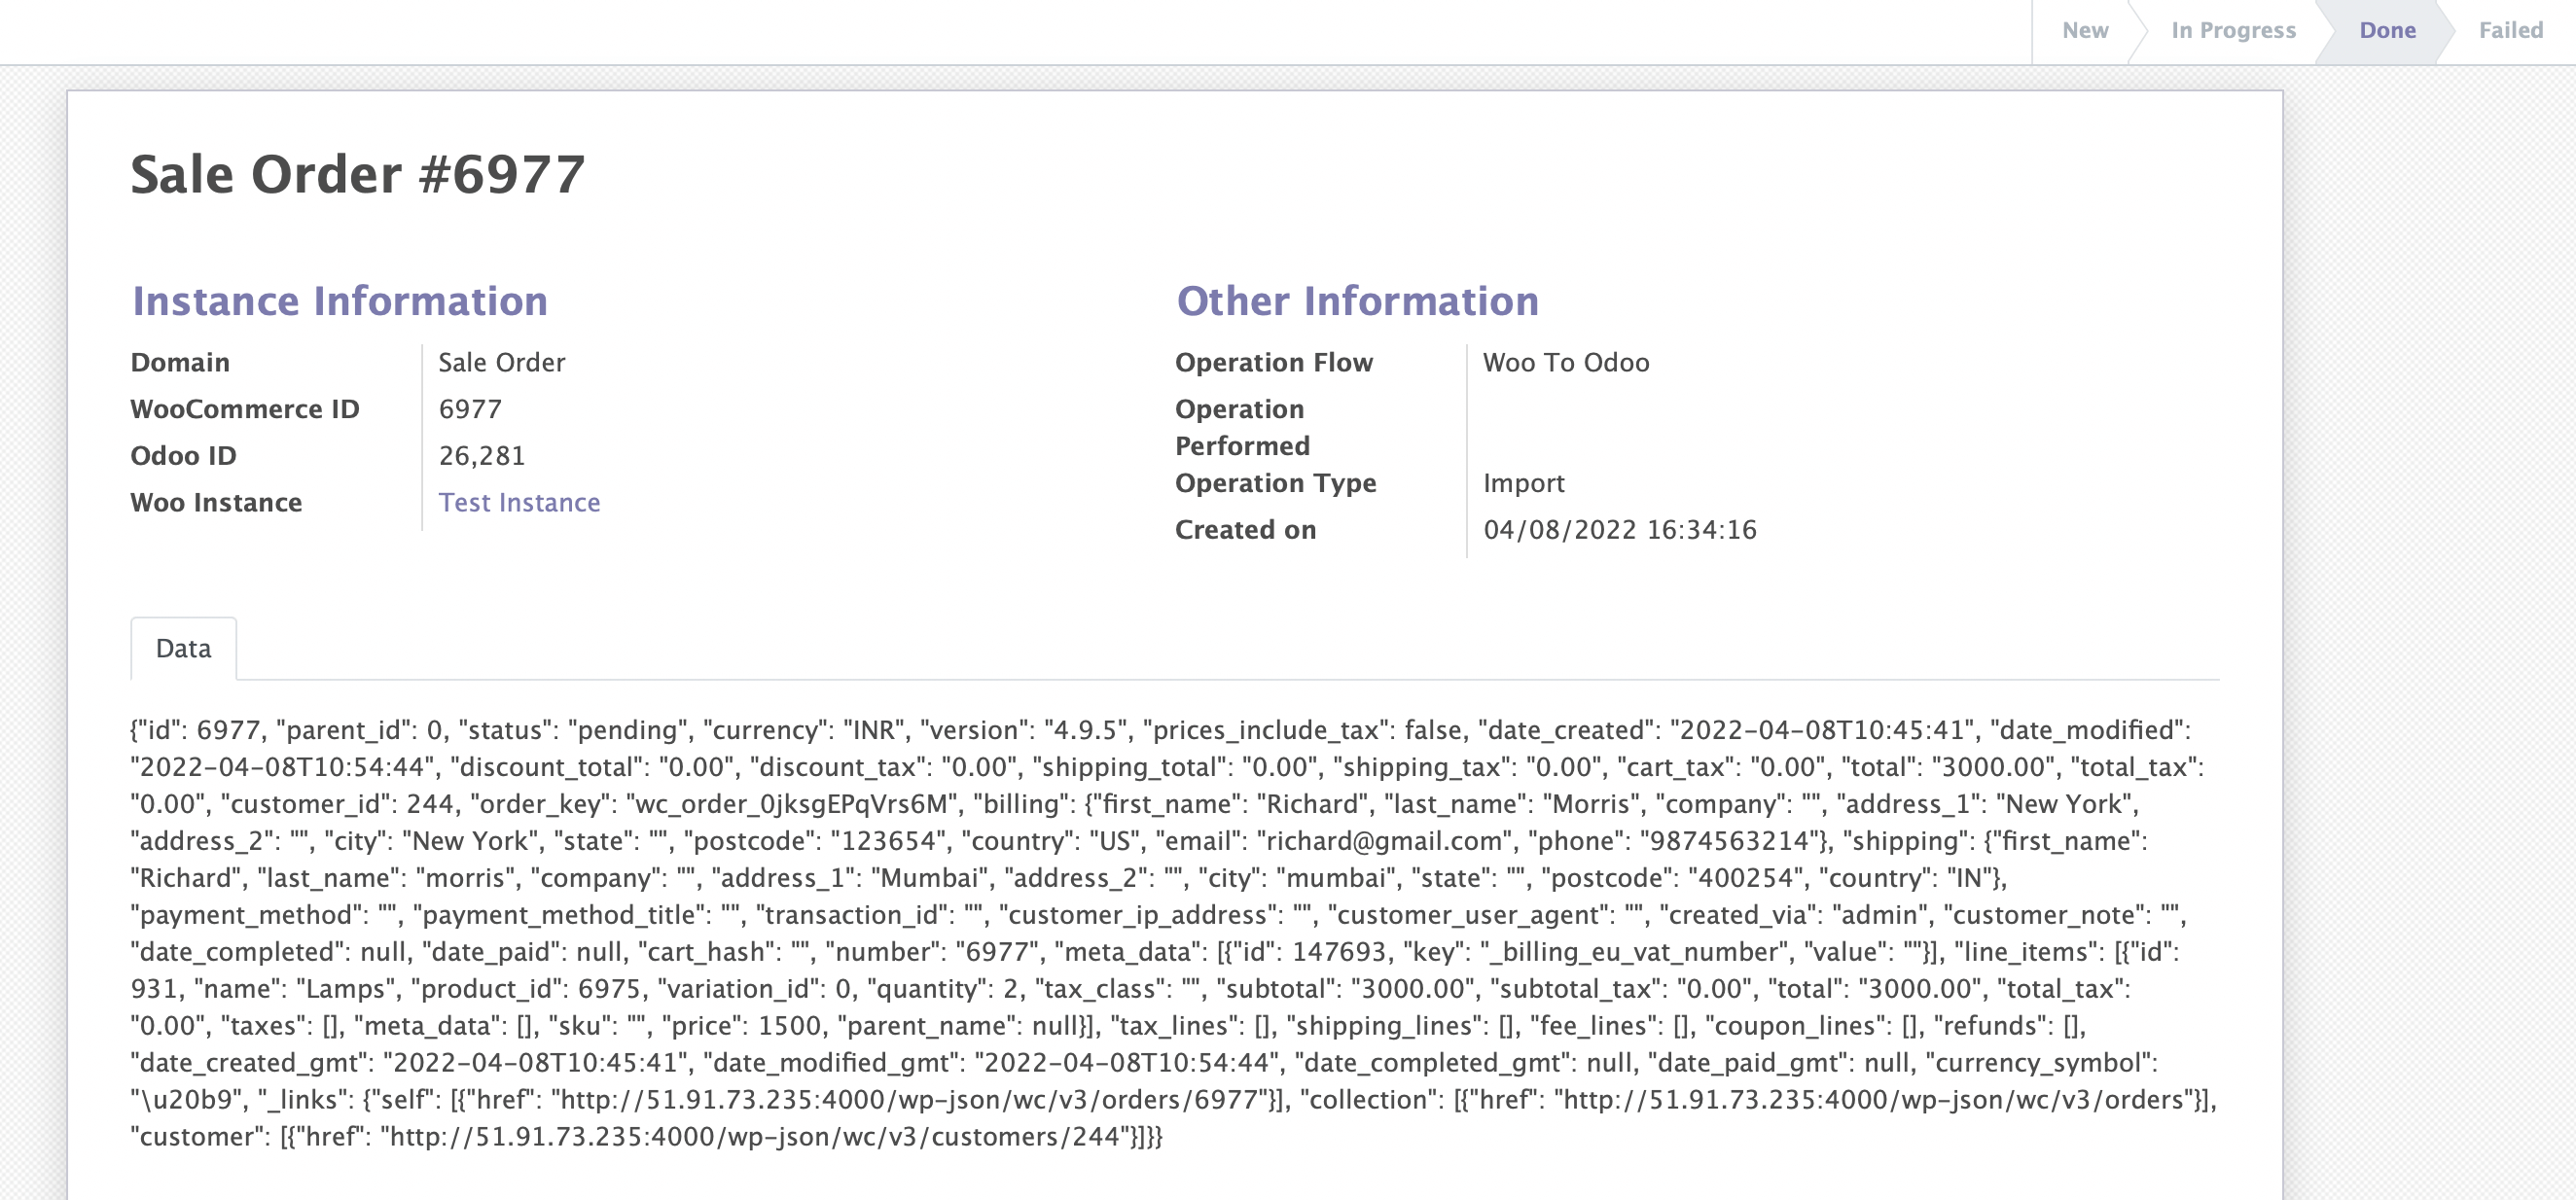Click the Done status stage
The image size is (2576, 1200).
pos(2387,30)
